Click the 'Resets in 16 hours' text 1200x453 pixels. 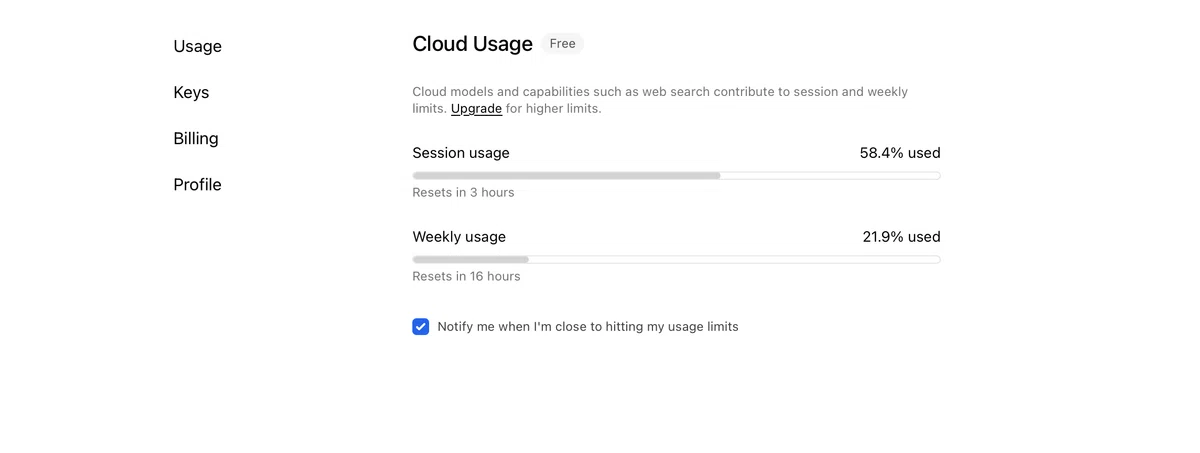[x=466, y=276]
